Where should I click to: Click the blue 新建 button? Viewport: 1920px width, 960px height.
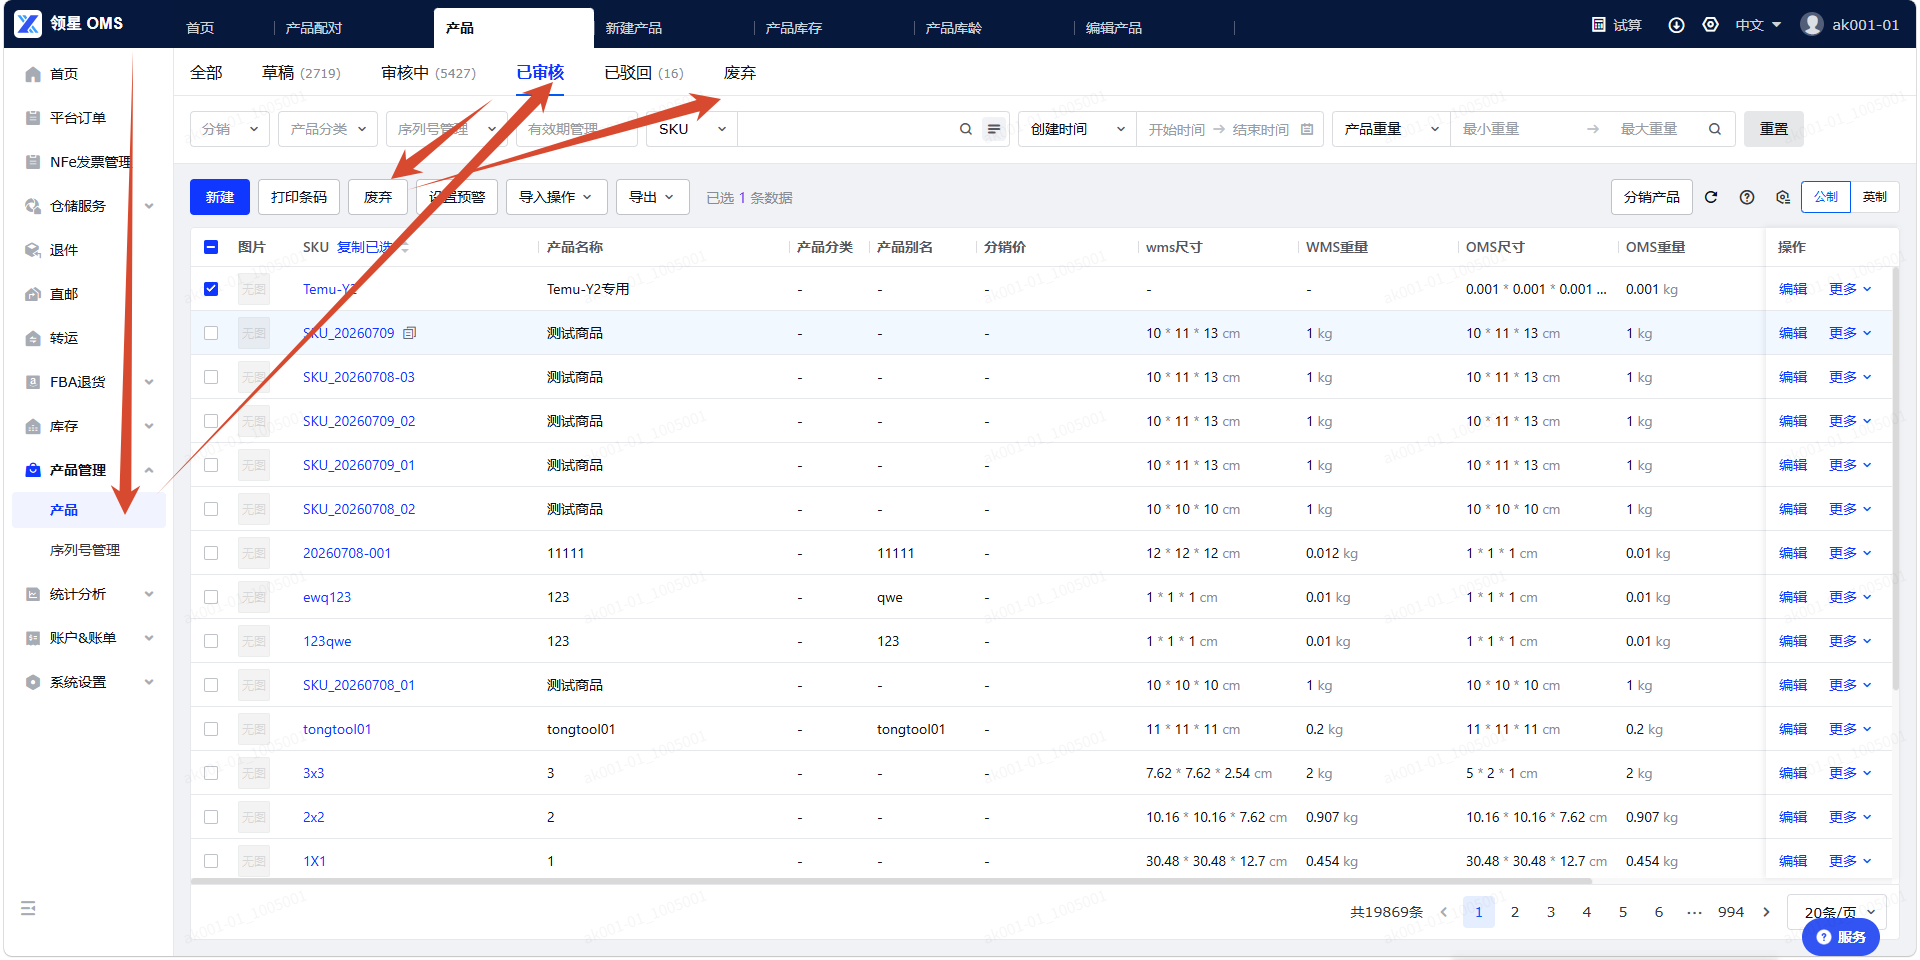[x=220, y=197]
